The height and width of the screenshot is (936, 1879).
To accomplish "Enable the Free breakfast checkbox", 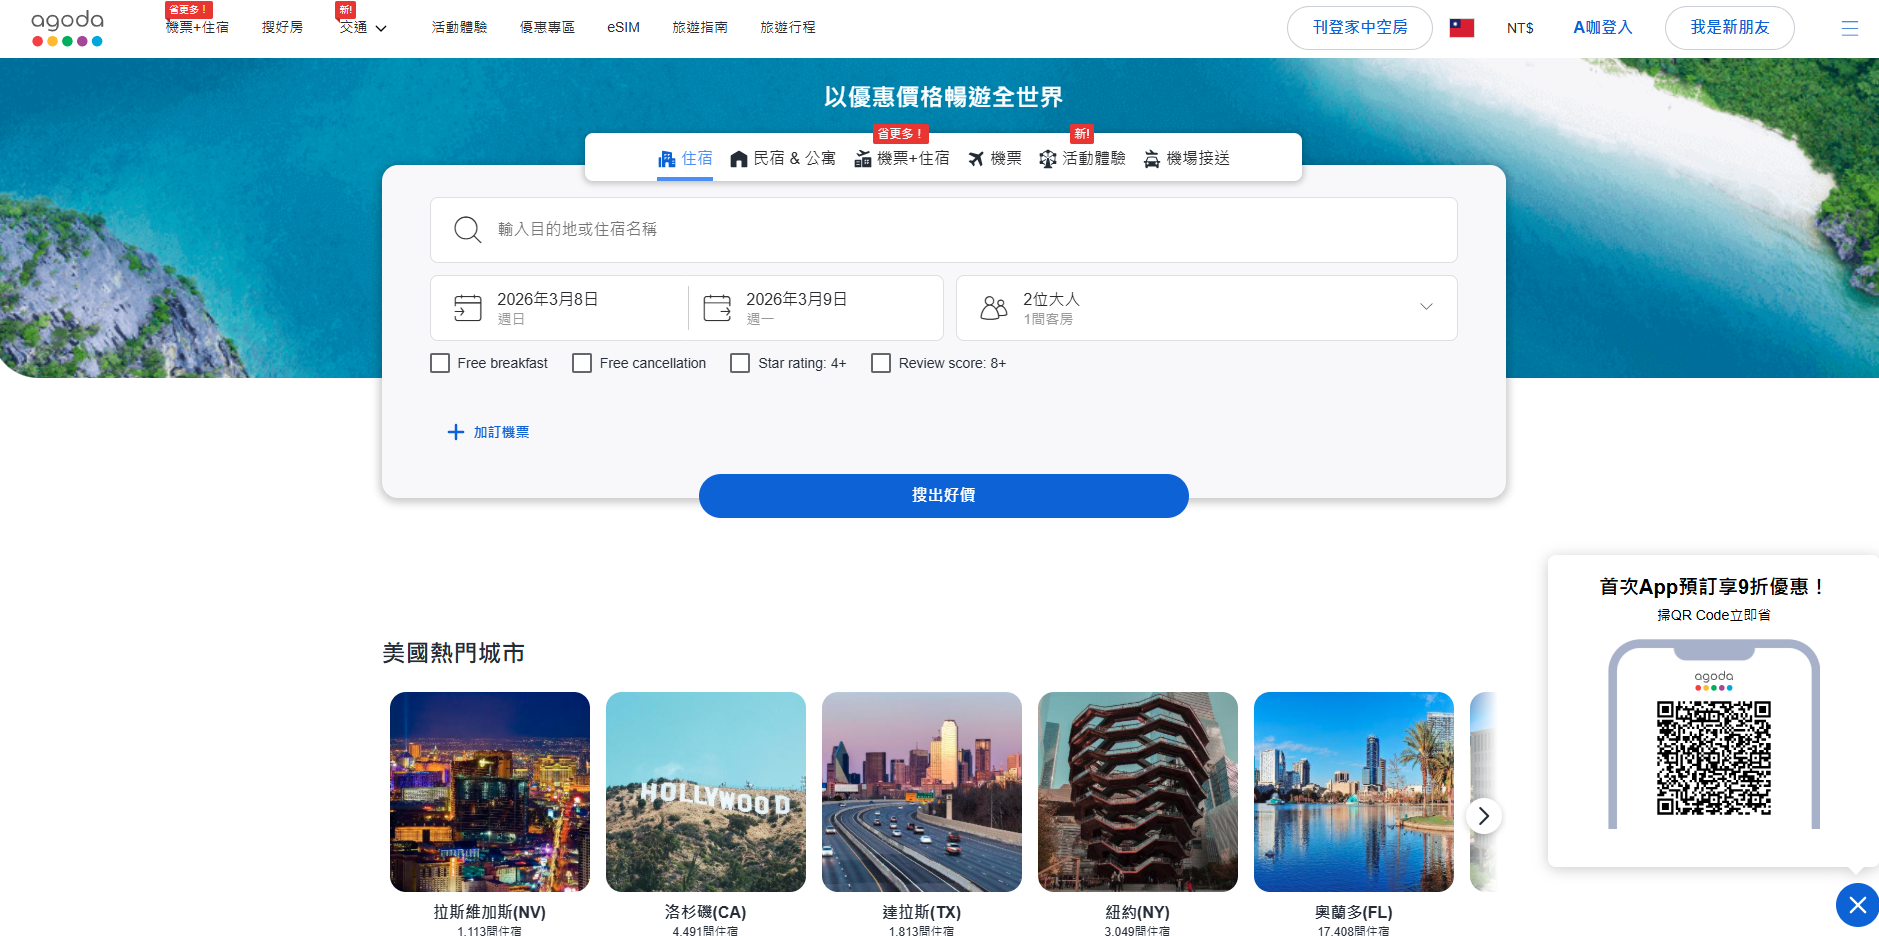I will [x=440, y=363].
